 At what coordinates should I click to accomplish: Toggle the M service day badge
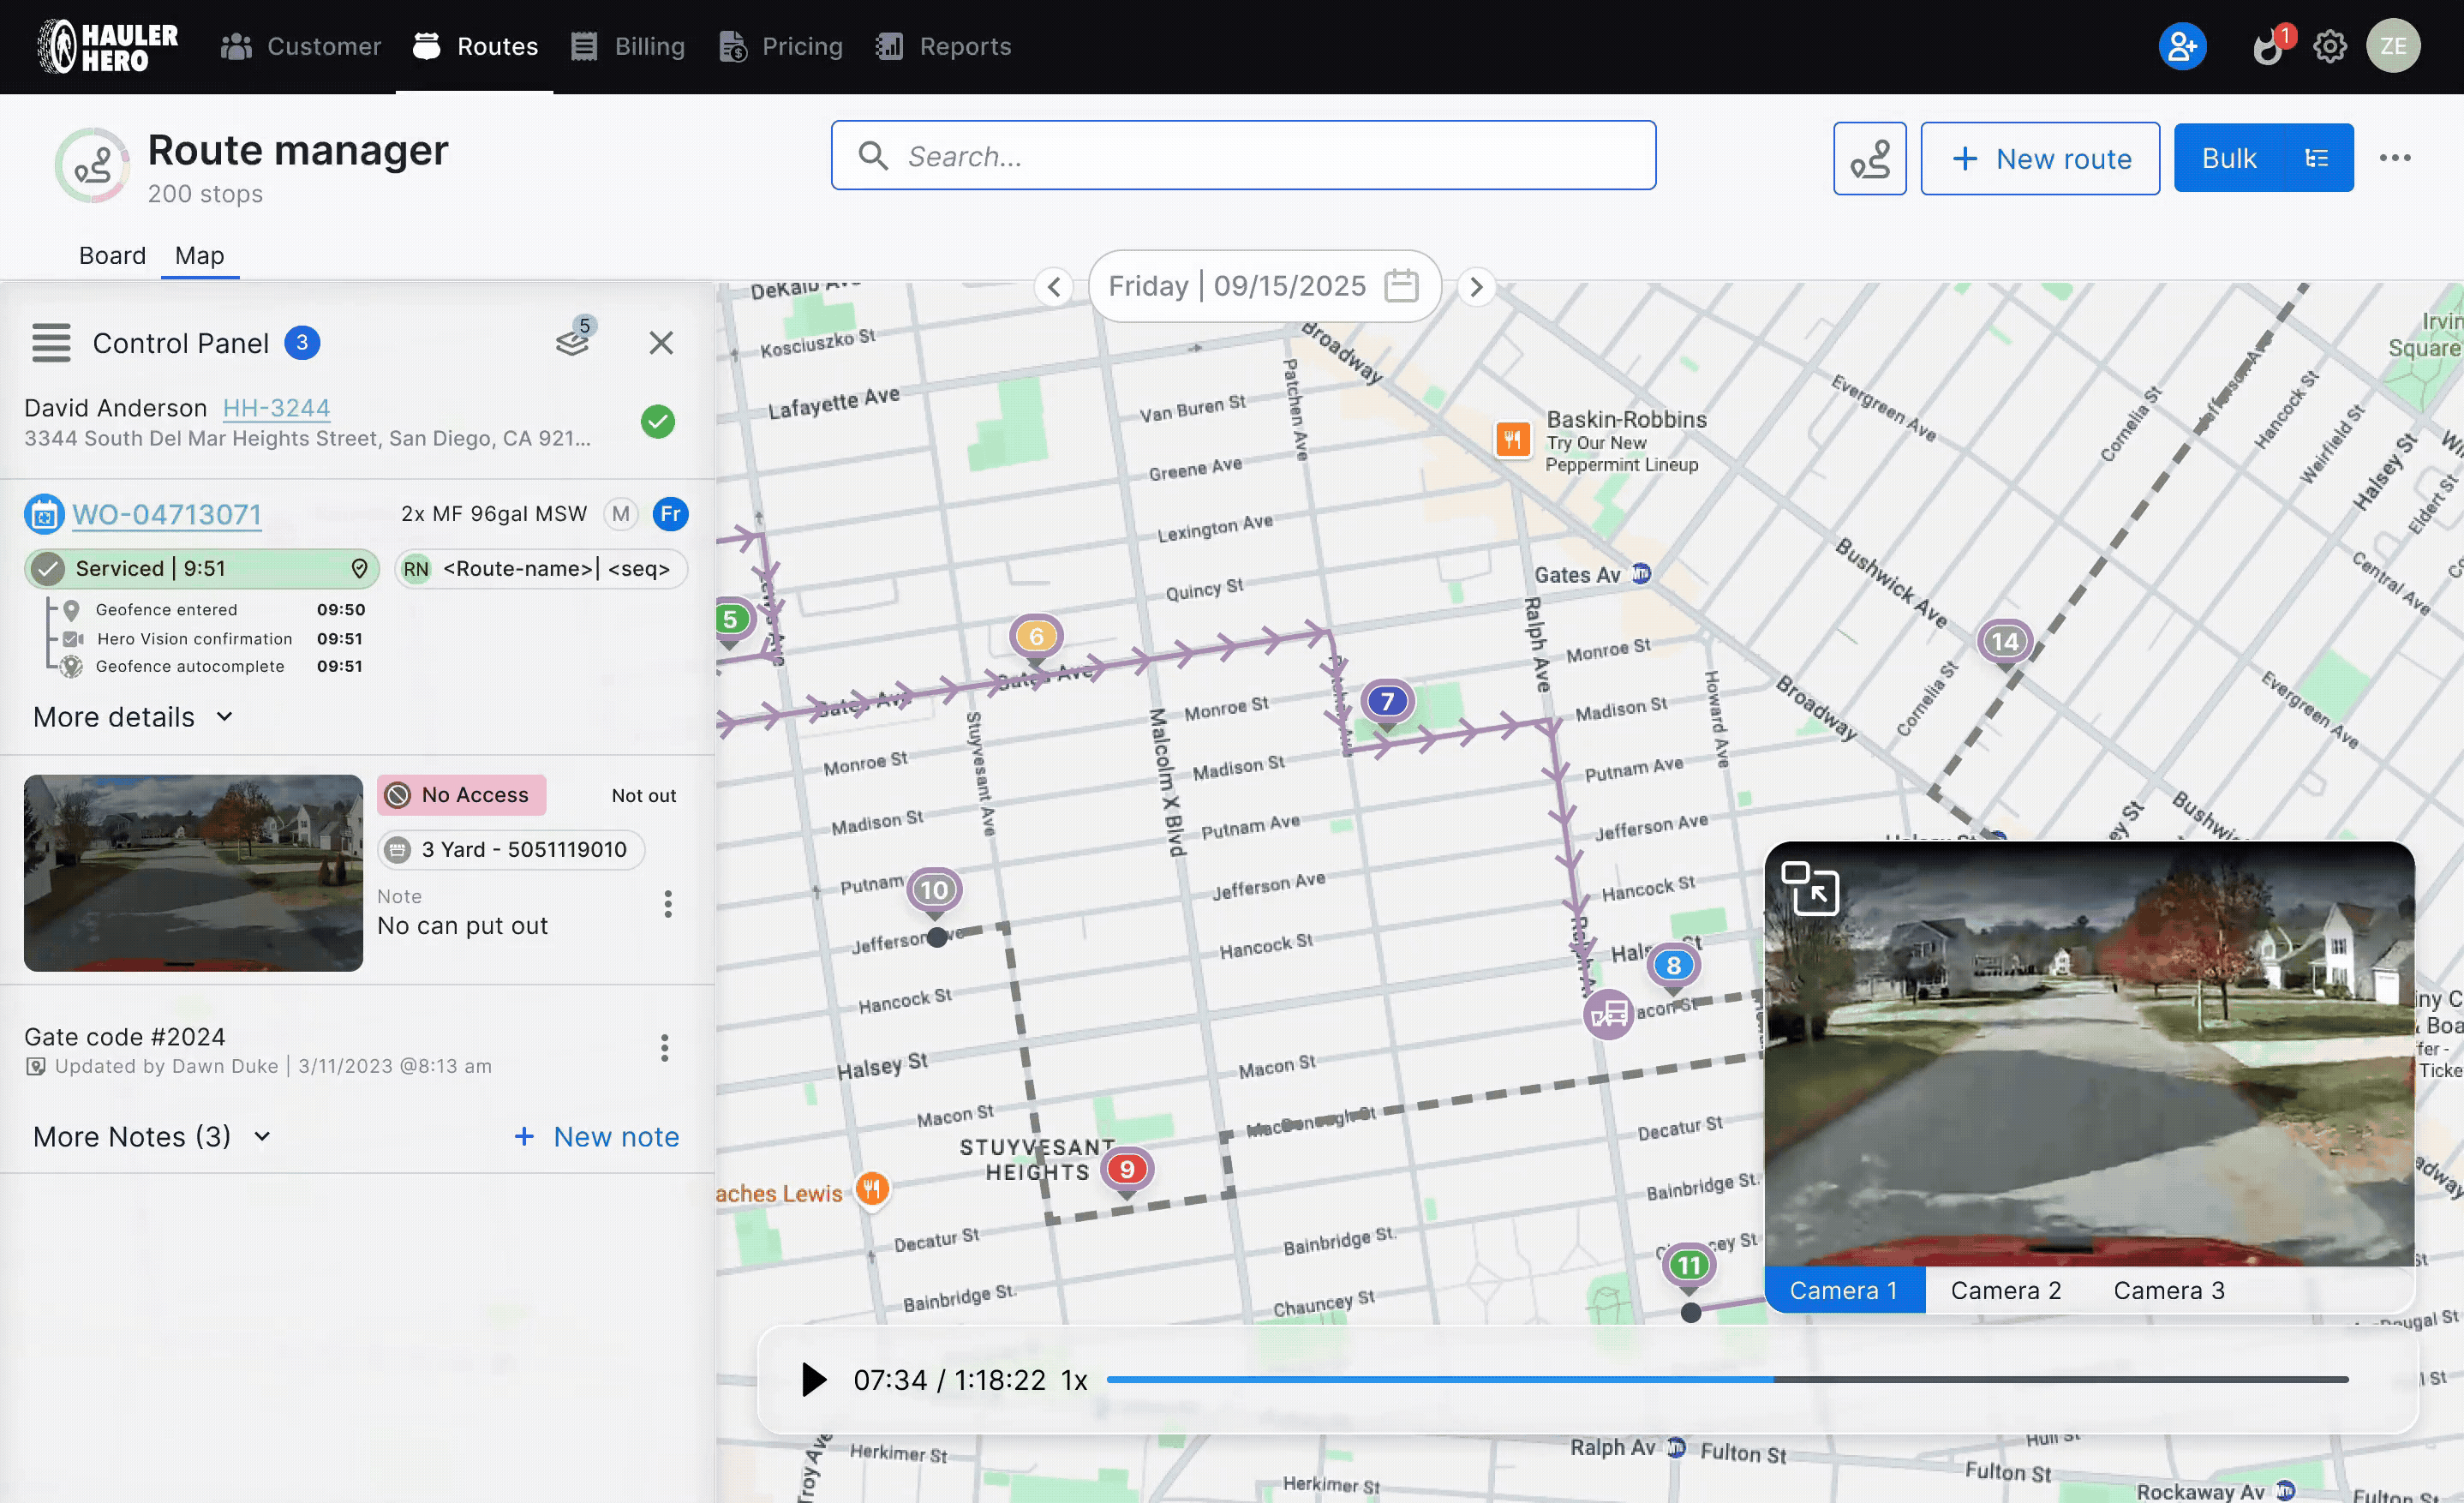[x=621, y=513]
